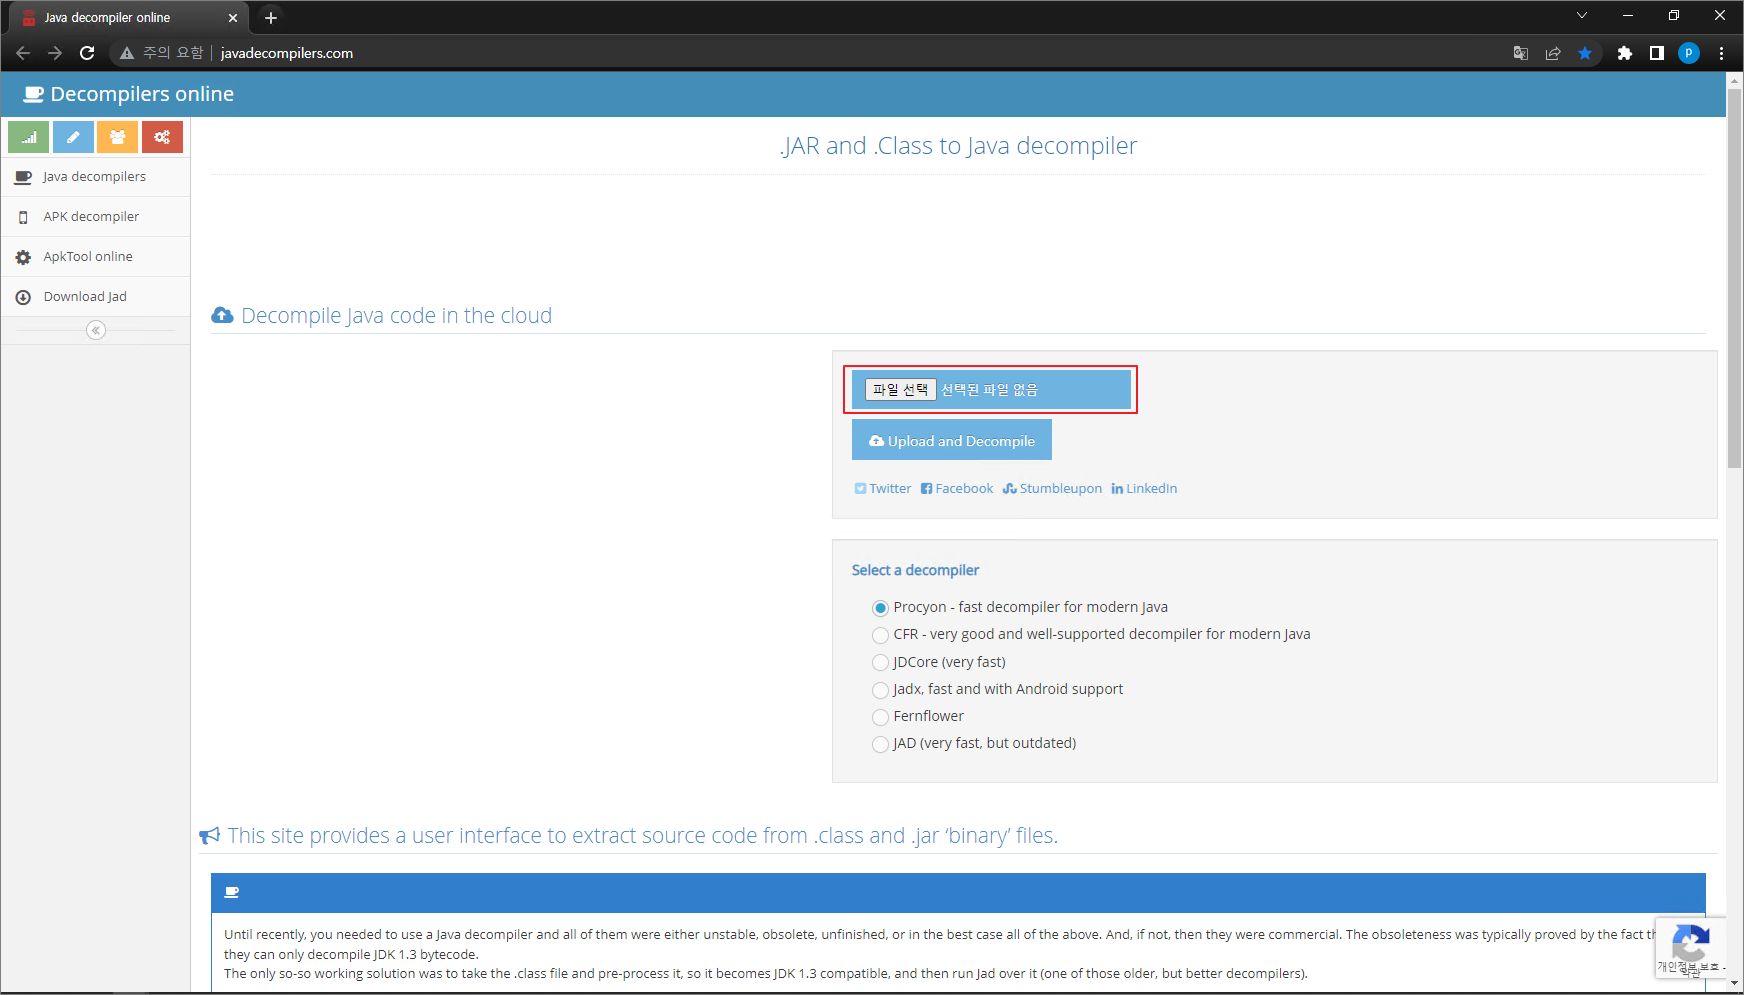The height and width of the screenshot is (995, 1744).
Task: Open Download Jad sidebar entry
Action: [x=95, y=297]
